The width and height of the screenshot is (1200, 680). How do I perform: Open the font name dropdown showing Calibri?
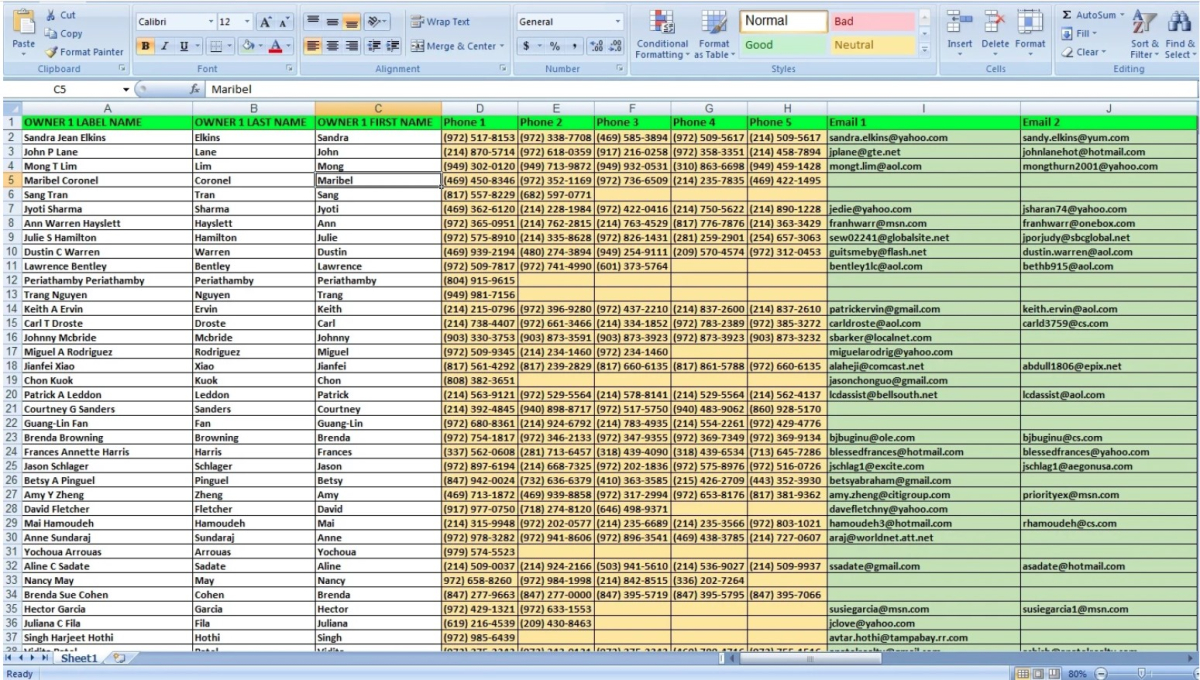(x=173, y=21)
